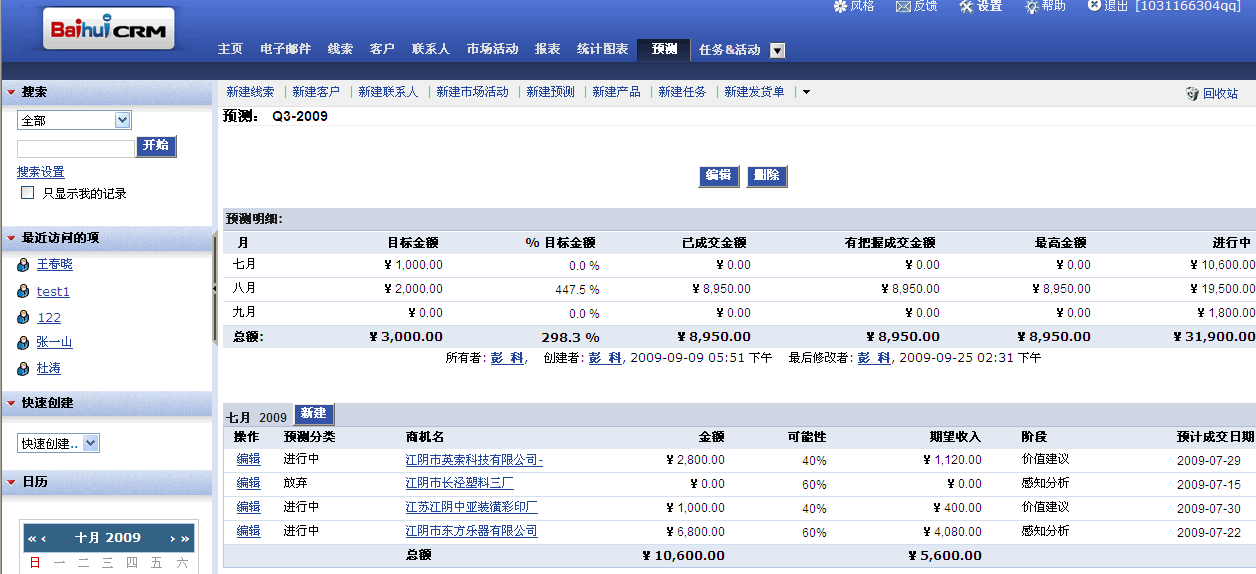Collapse the 日历 sidebar section
1256x574 pixels.
point(11,482)
